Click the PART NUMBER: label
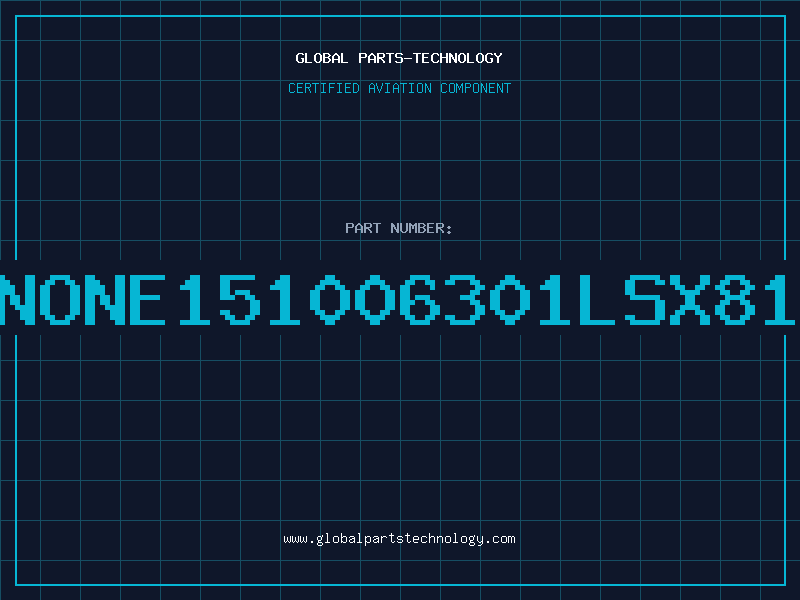Viewport: 800px width, 600px height. coord(399,228)
